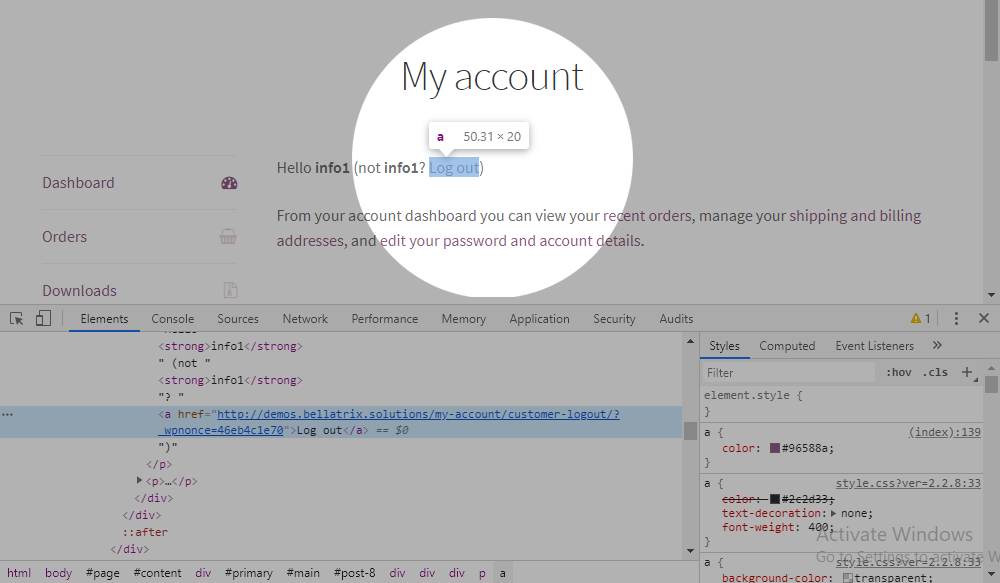This screenshot has width=1000, height=583.
Task: Toggle the device toolbar icon
Action: (43, 318)
